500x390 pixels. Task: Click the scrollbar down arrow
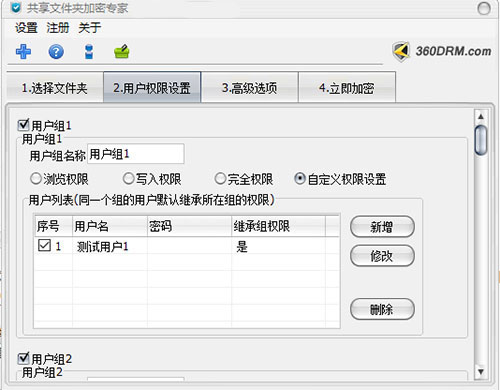pos(481,371)
